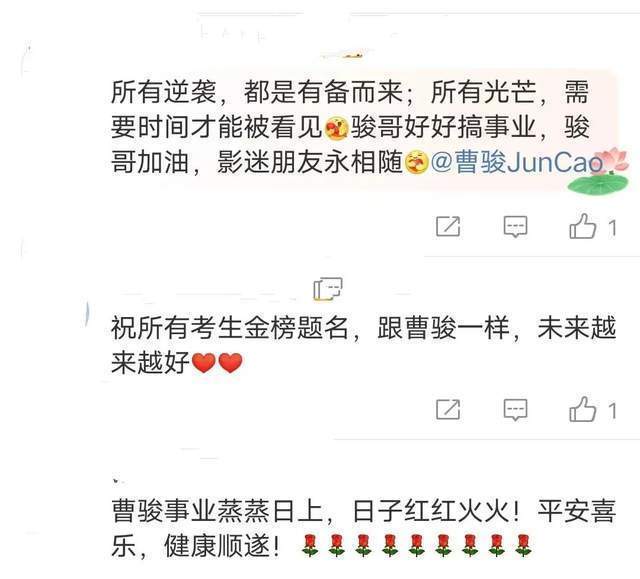Open the comment starting 所有逆袭
This screenshot has height=579, width=640.
(x=350, y=127)
